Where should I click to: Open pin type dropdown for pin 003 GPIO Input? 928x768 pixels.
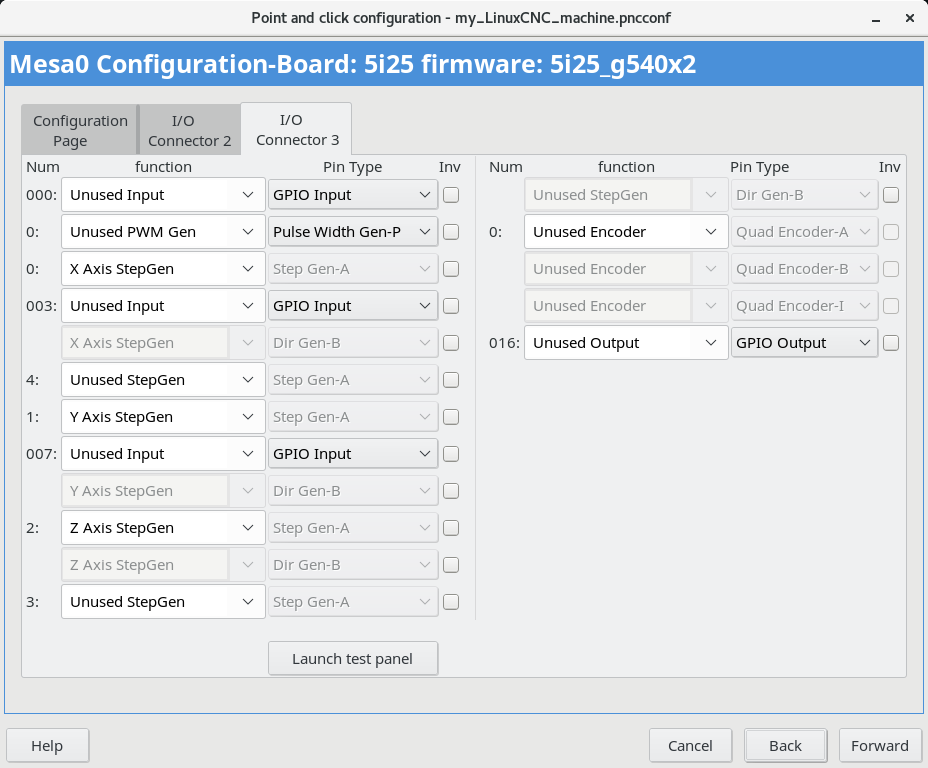point(353,306)
